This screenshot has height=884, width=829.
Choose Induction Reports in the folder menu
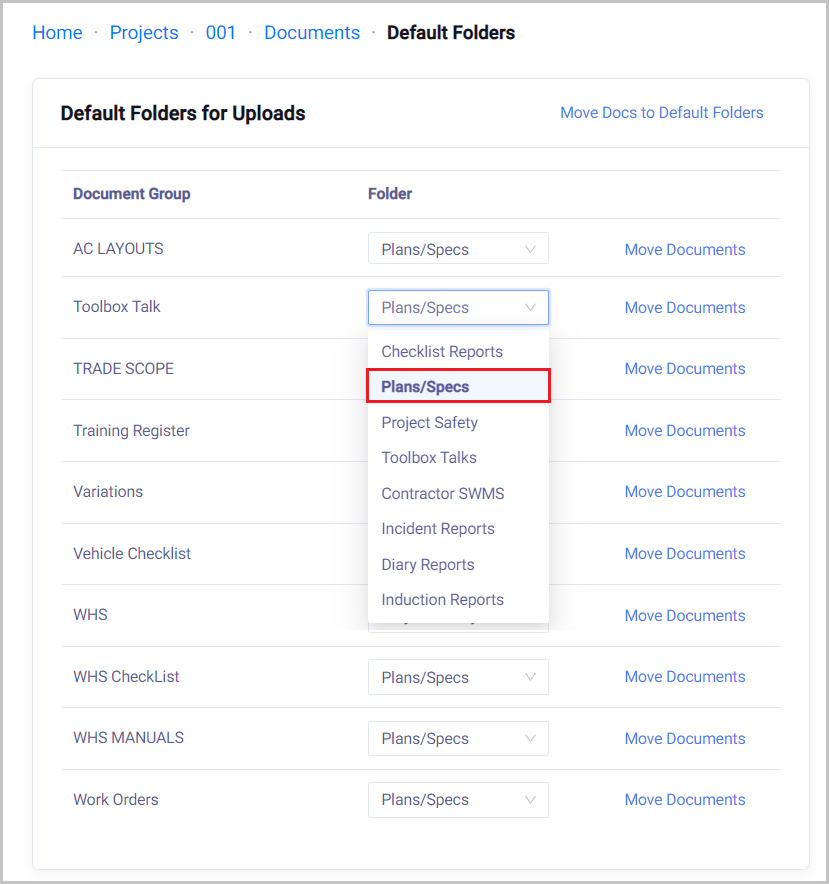tap(443, 600)
